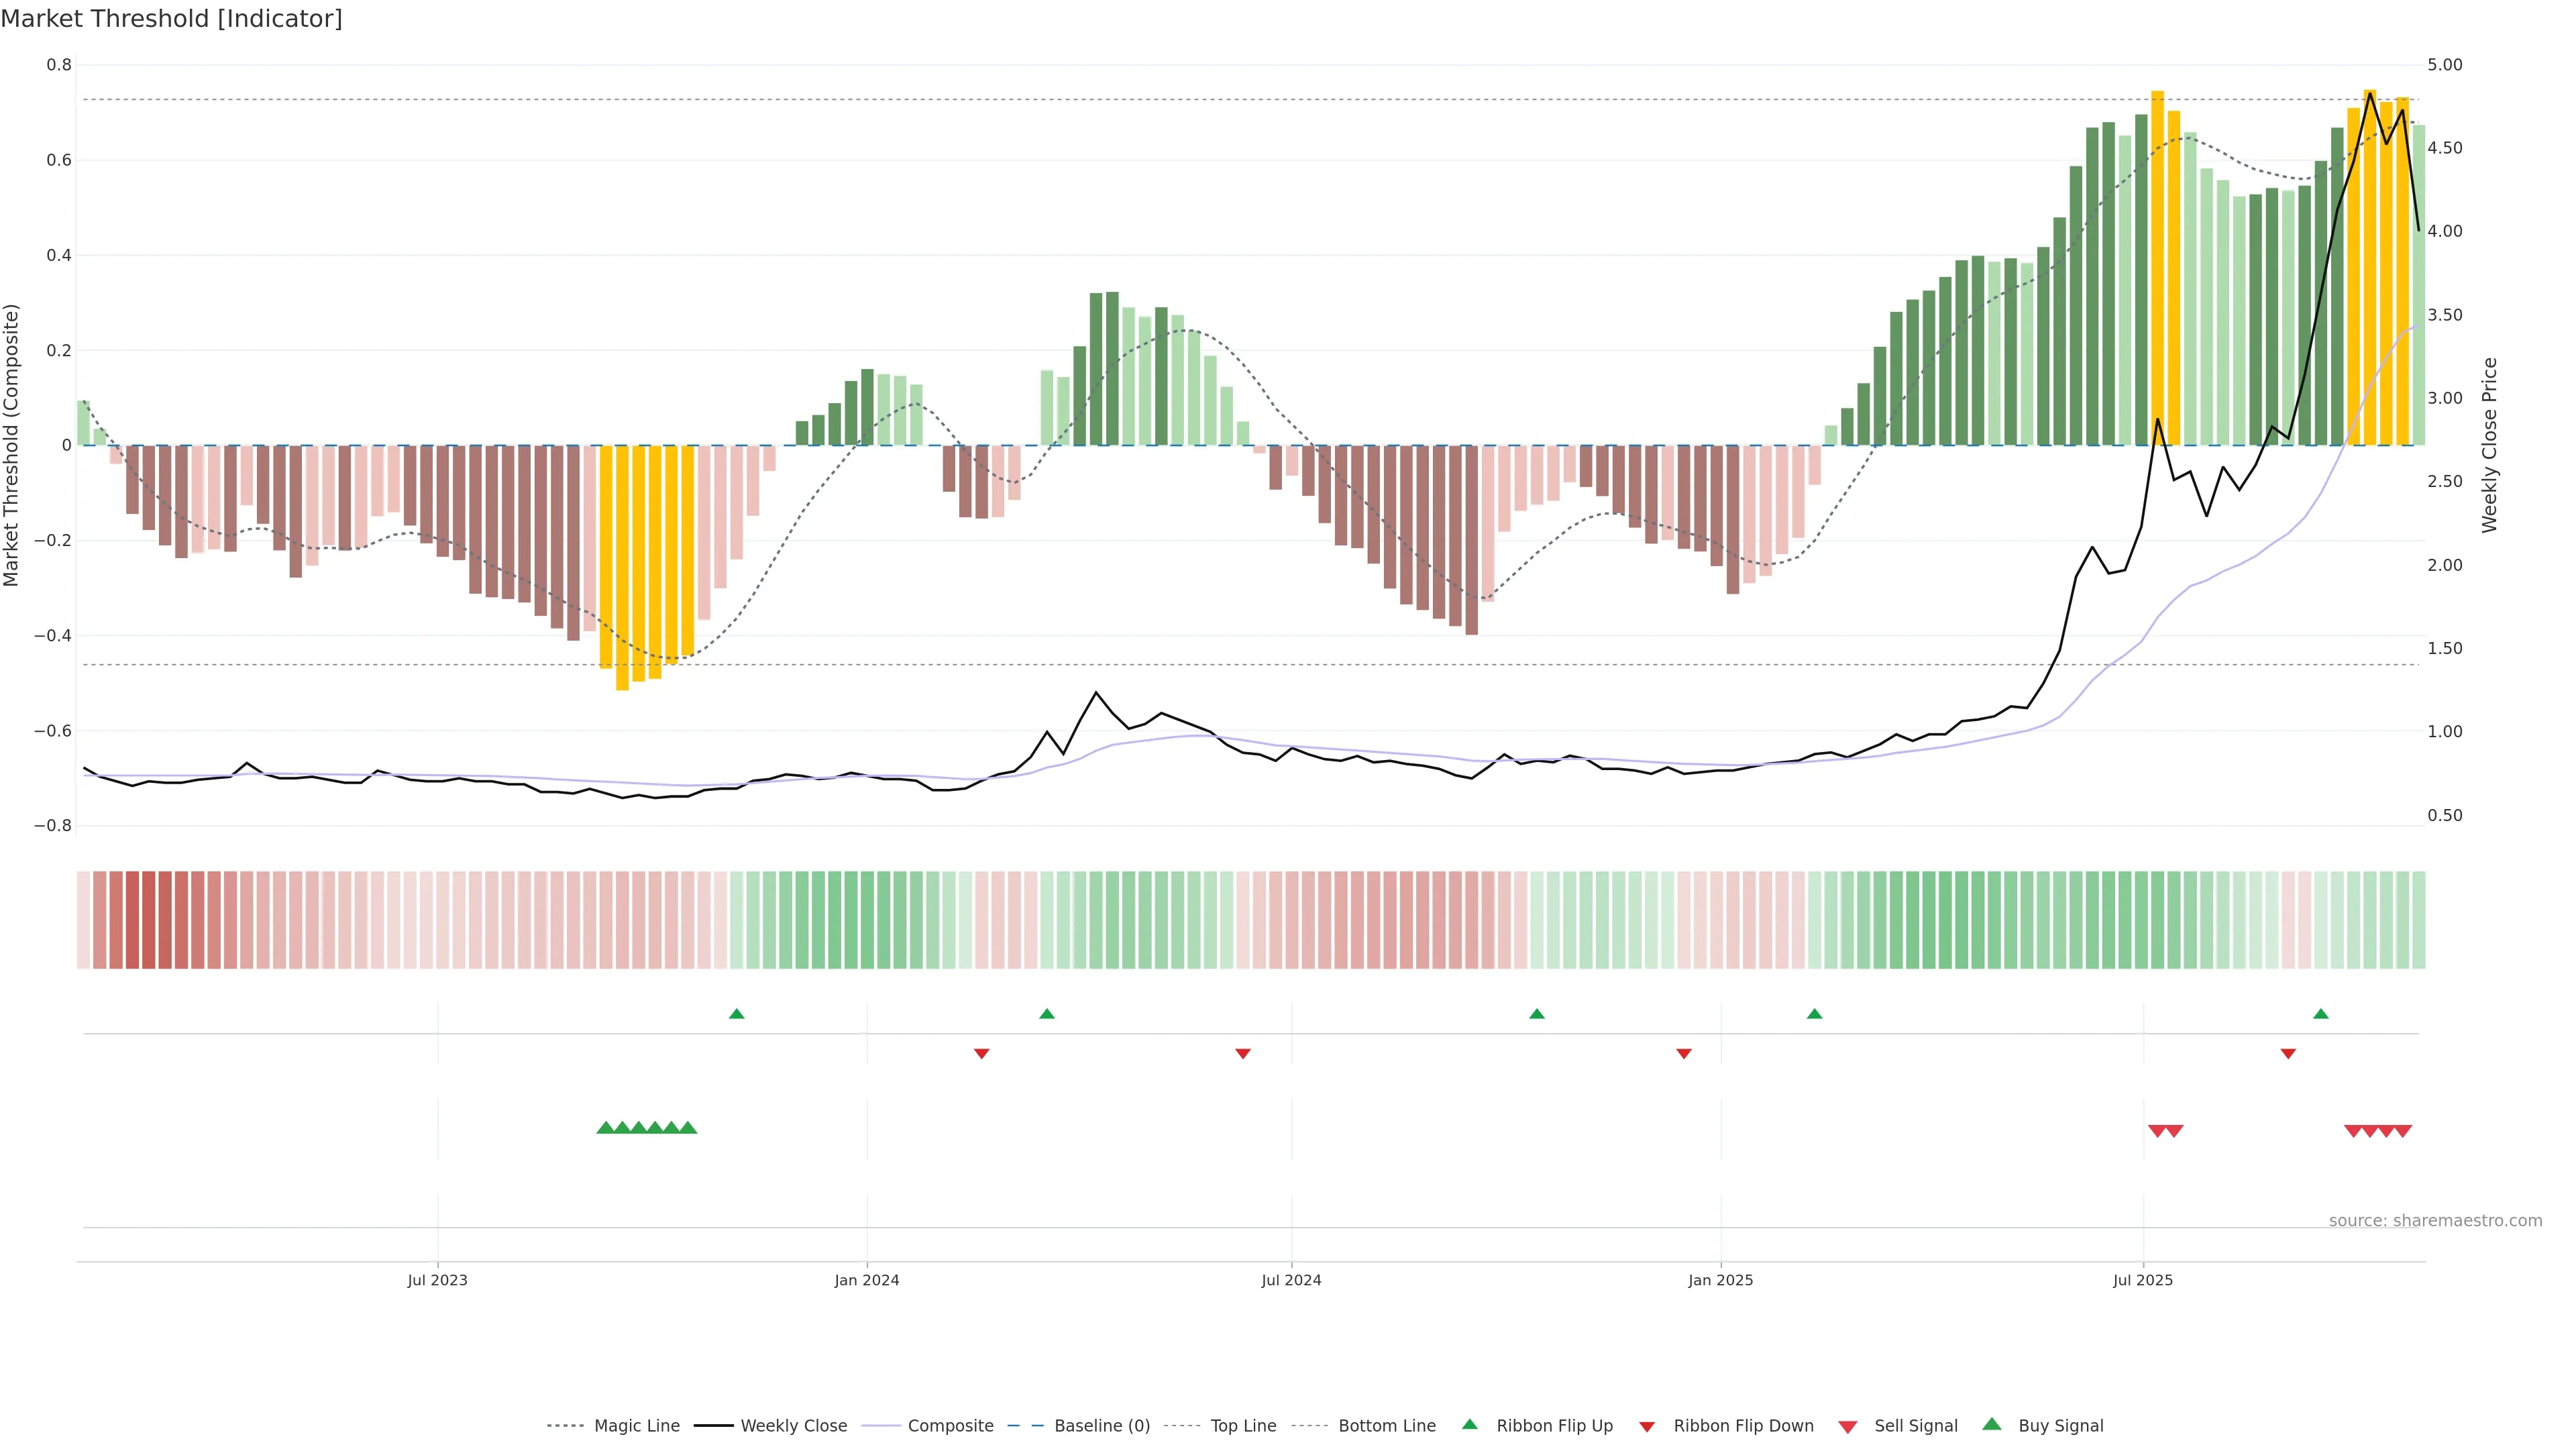Click the Jul 2025 x-axis label
2576x1449 pixels.
pyautogui.click(x=2143, y=1280)
